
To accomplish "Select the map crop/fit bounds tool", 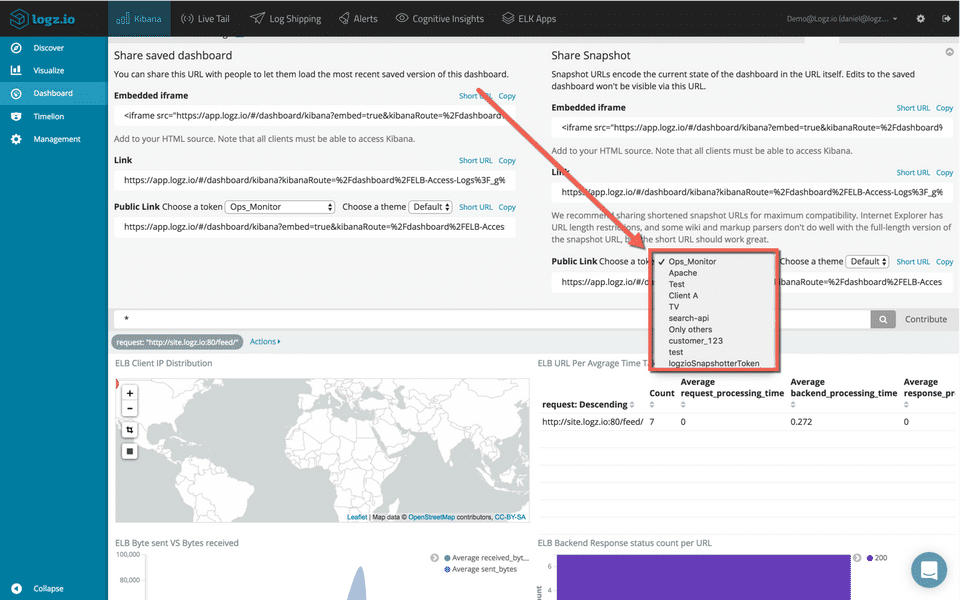I will click(x=130, y=430).
